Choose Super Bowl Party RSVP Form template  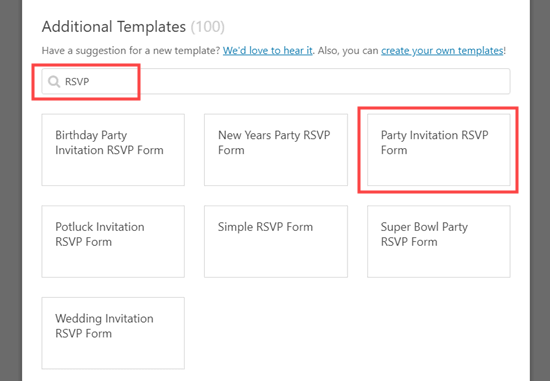pos(438,242)
